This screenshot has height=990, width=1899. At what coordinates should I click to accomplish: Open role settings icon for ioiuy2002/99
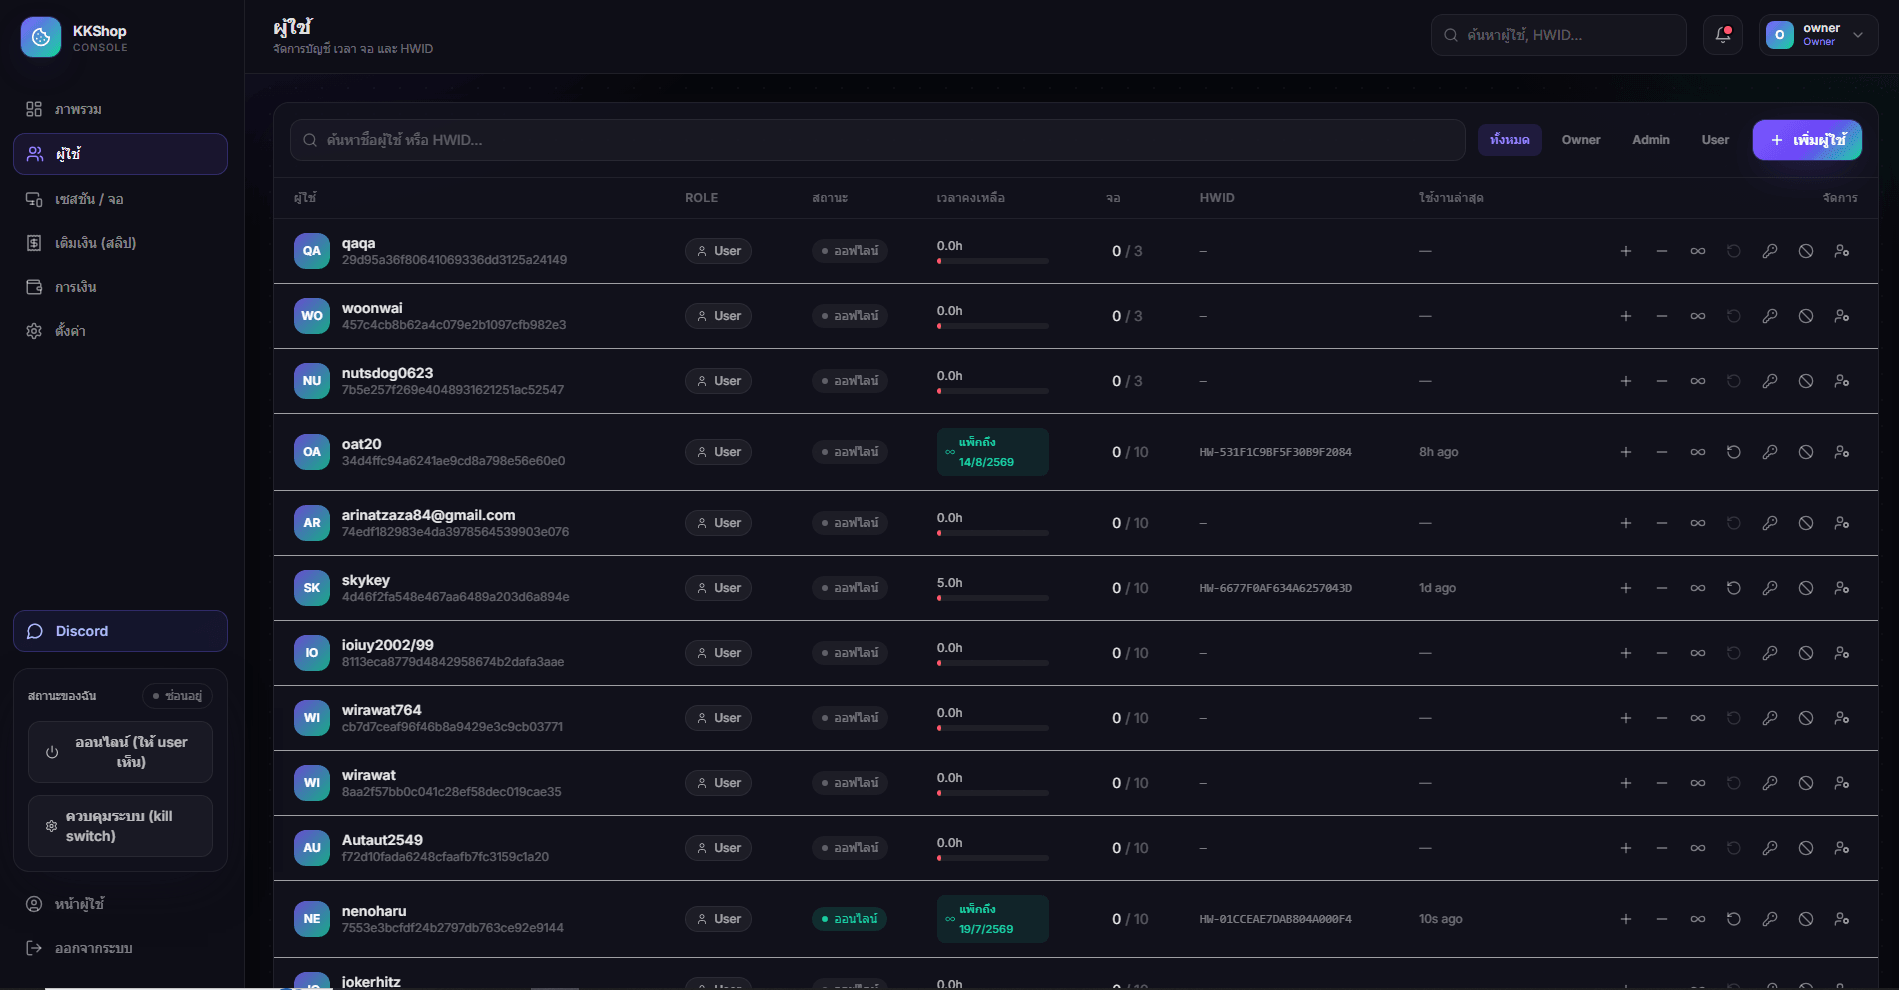point(1842,653)
